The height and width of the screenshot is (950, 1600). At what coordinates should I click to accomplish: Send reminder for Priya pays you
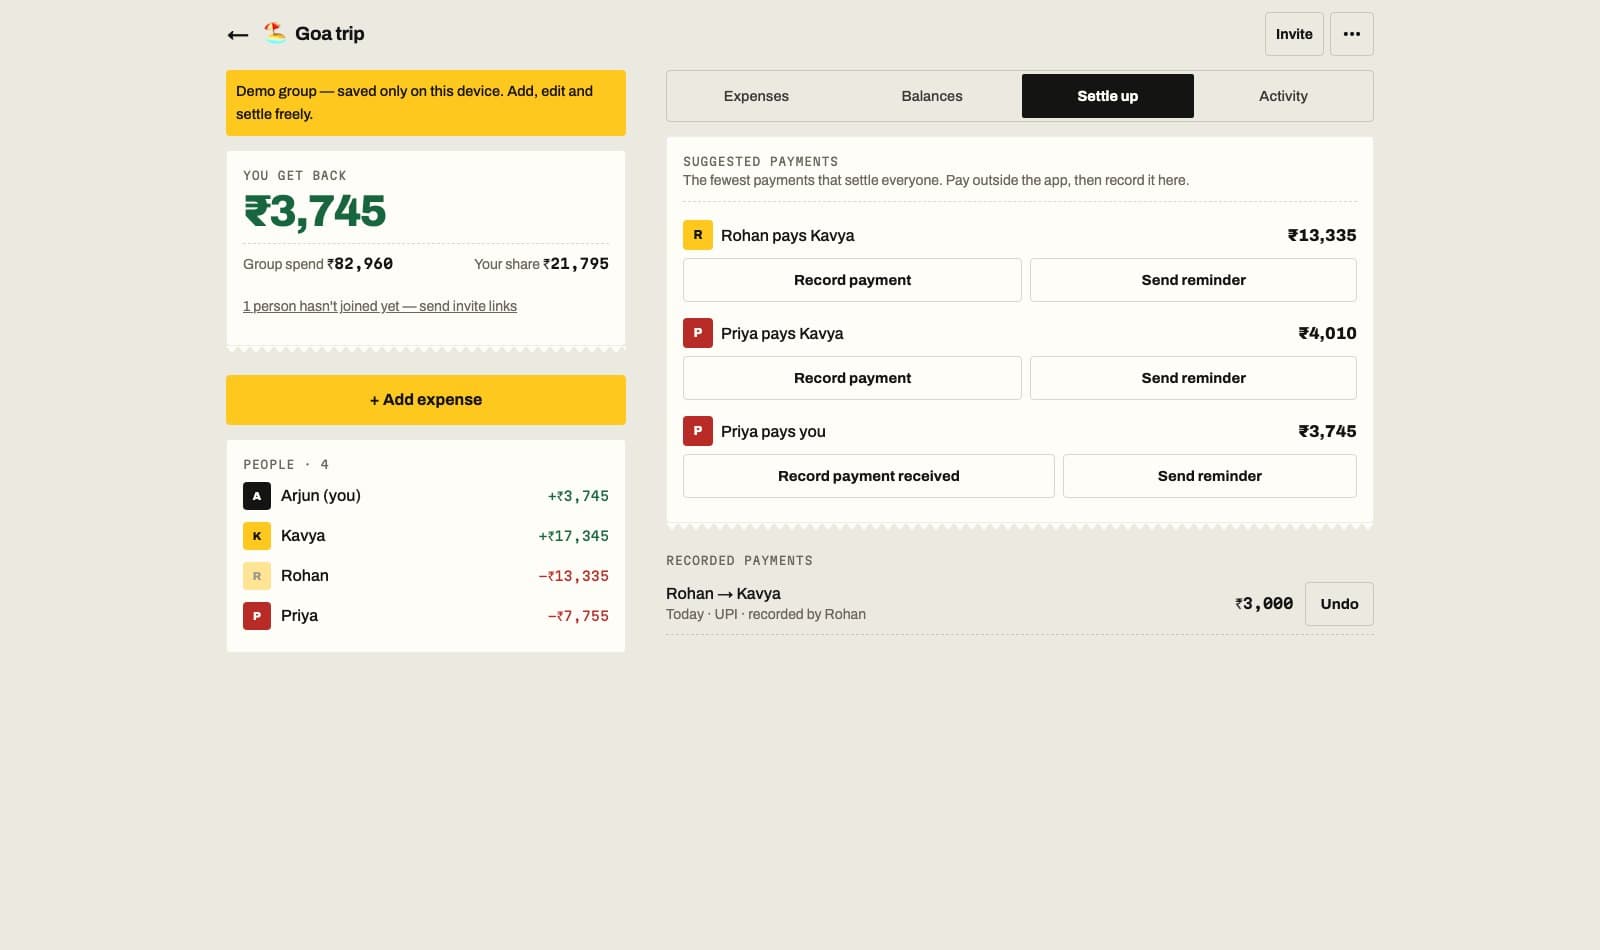1210,476
